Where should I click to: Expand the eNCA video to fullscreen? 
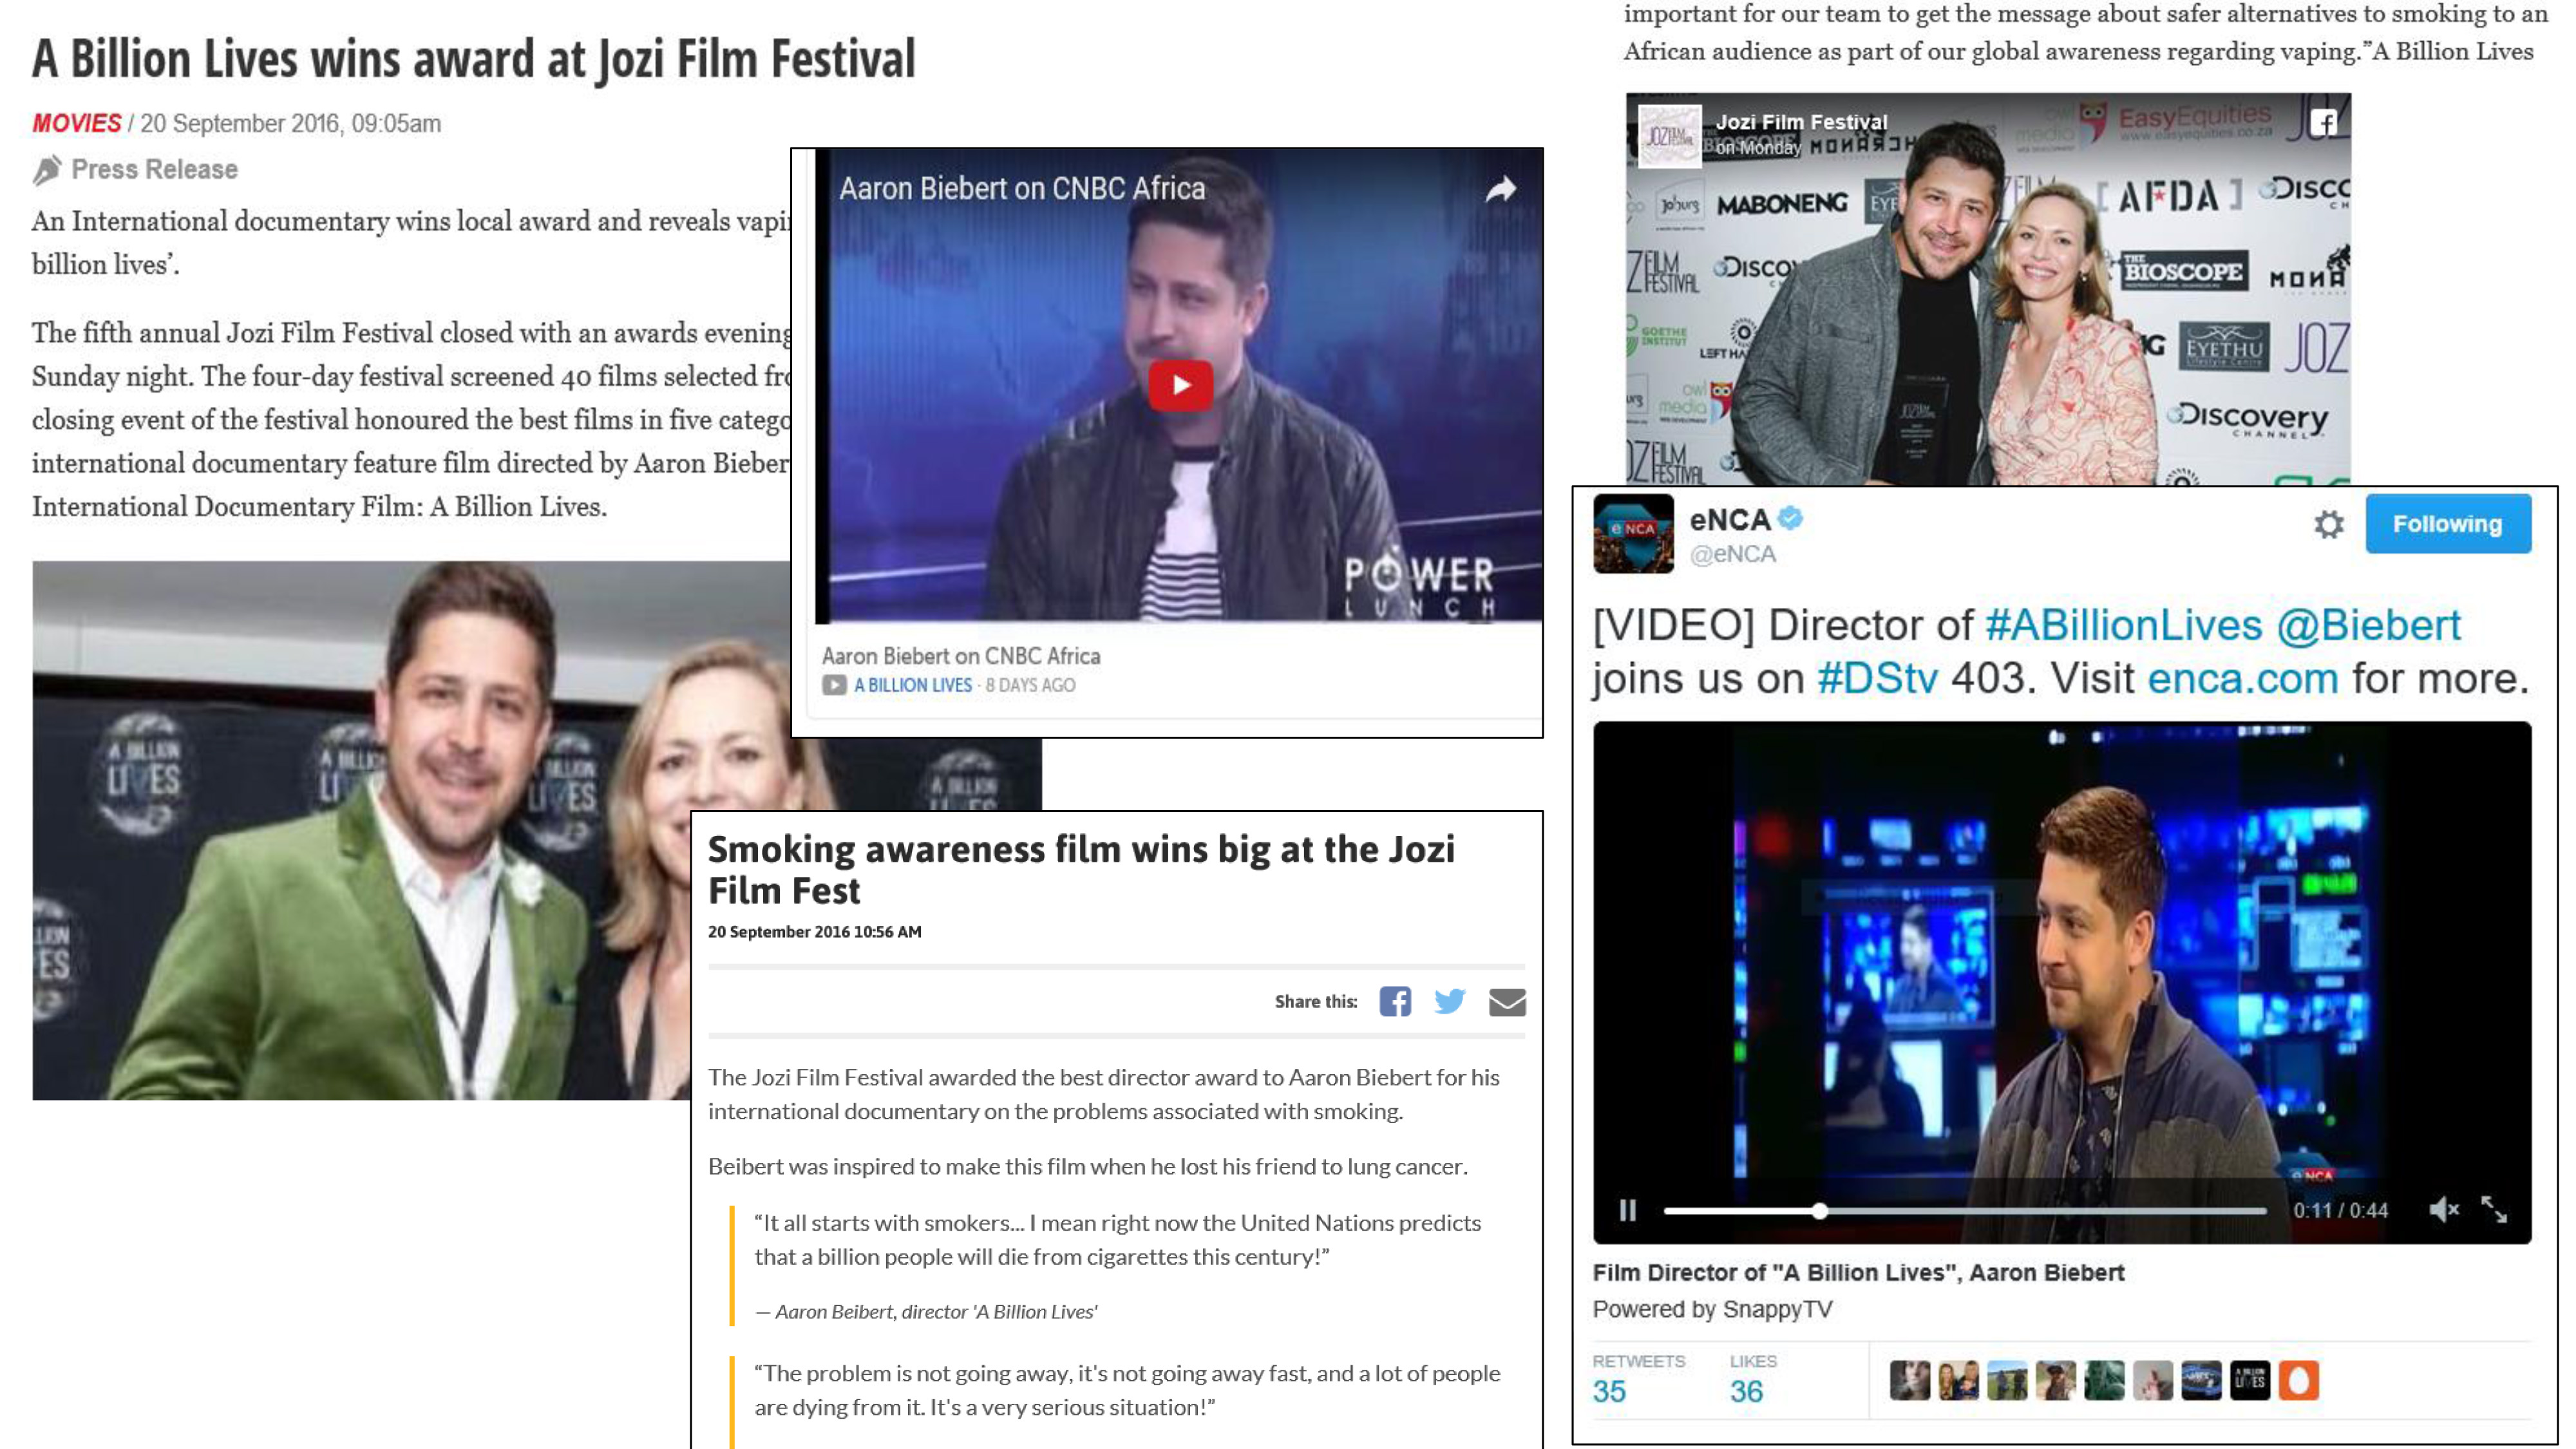click(2494, 1210)
